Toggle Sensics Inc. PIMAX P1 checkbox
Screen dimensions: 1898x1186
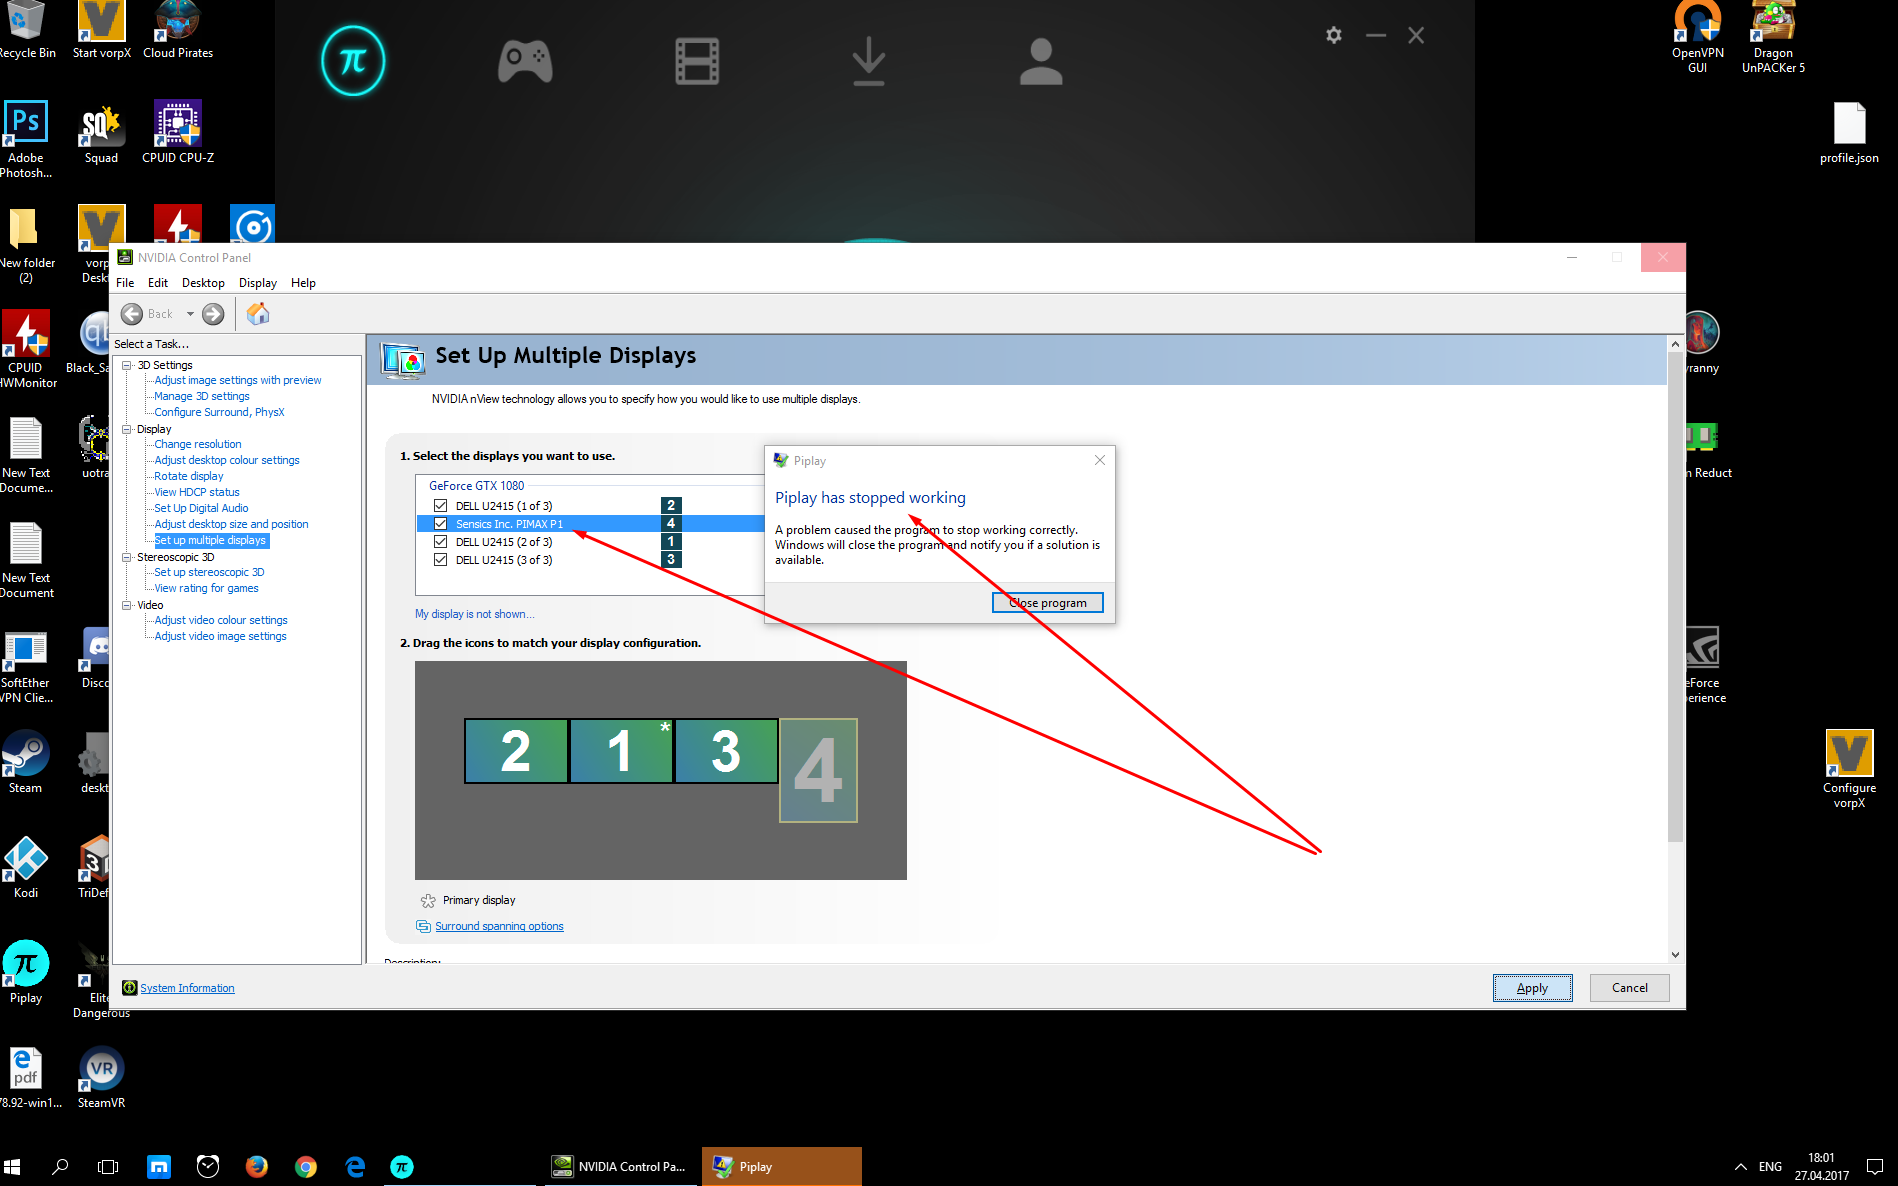click(440, 524)
